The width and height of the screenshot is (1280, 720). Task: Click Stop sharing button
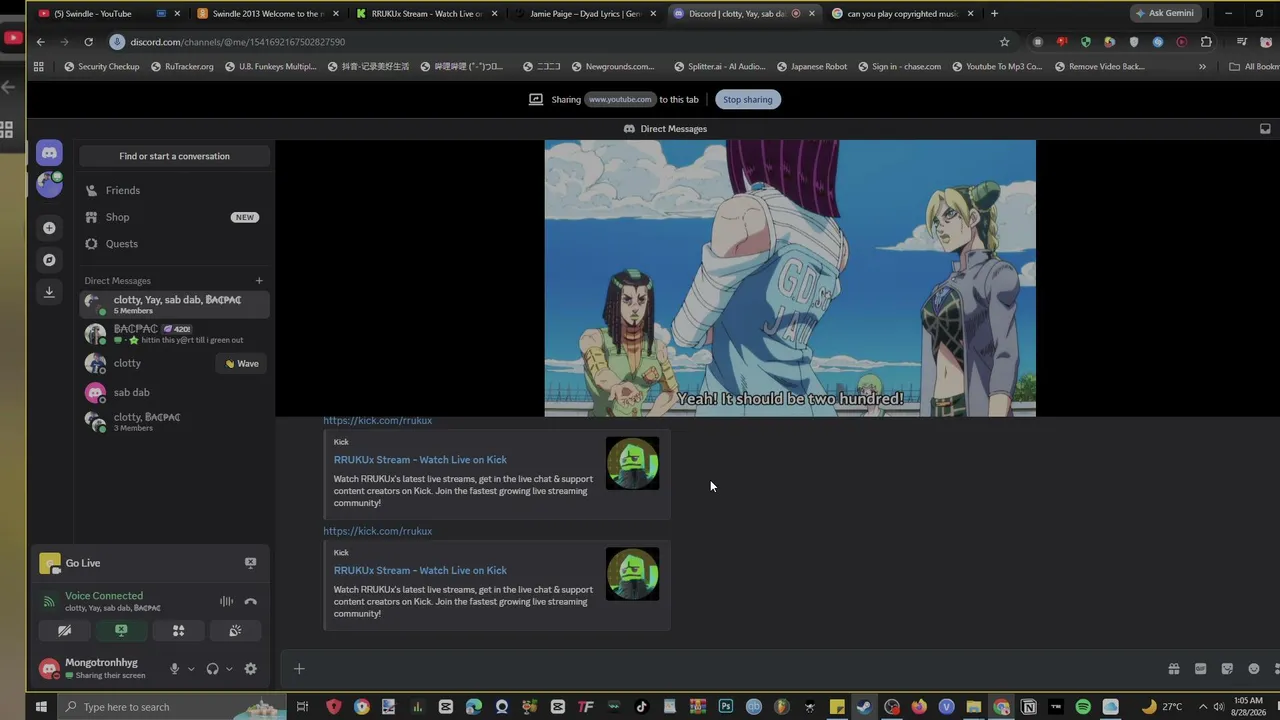pos(748,99)
